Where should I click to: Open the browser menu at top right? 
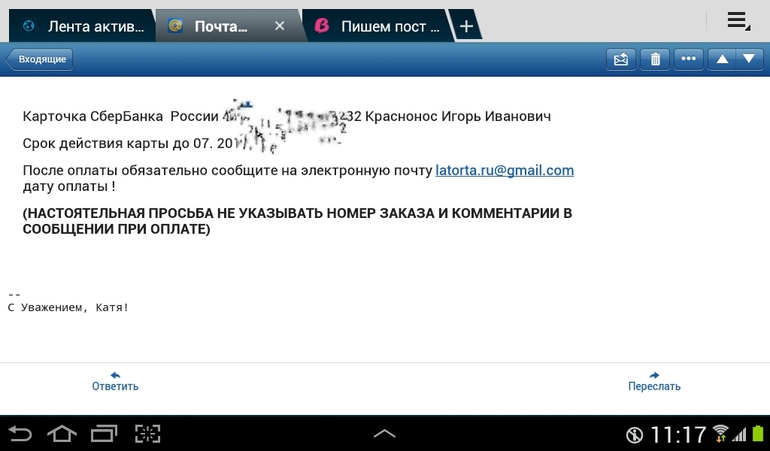pyautogui.click(x=738, y=21)
